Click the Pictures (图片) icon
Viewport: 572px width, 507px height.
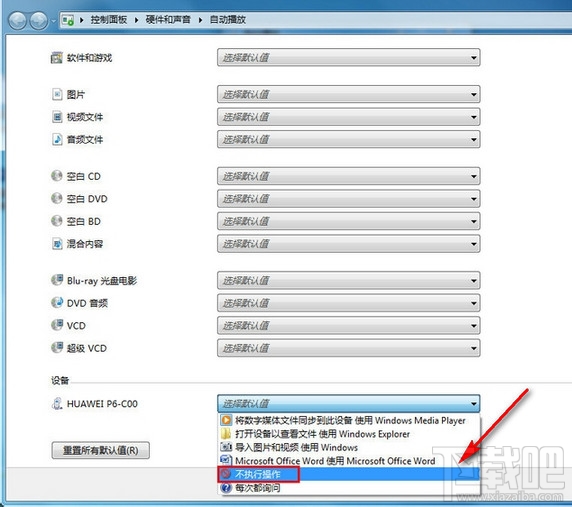click(57, 94)
